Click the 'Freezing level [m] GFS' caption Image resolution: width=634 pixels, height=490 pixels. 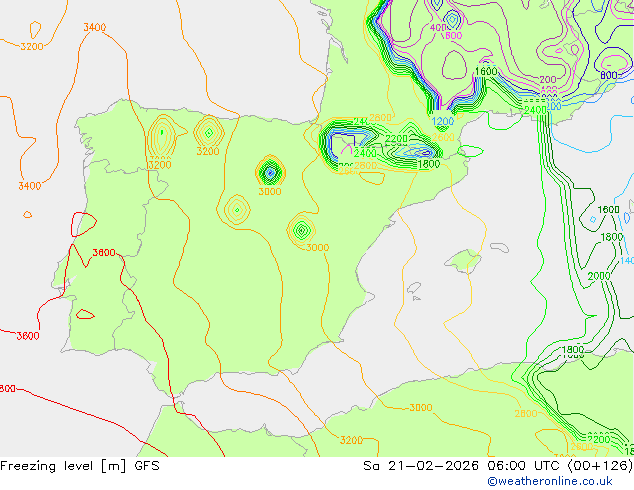click(80, 466)
